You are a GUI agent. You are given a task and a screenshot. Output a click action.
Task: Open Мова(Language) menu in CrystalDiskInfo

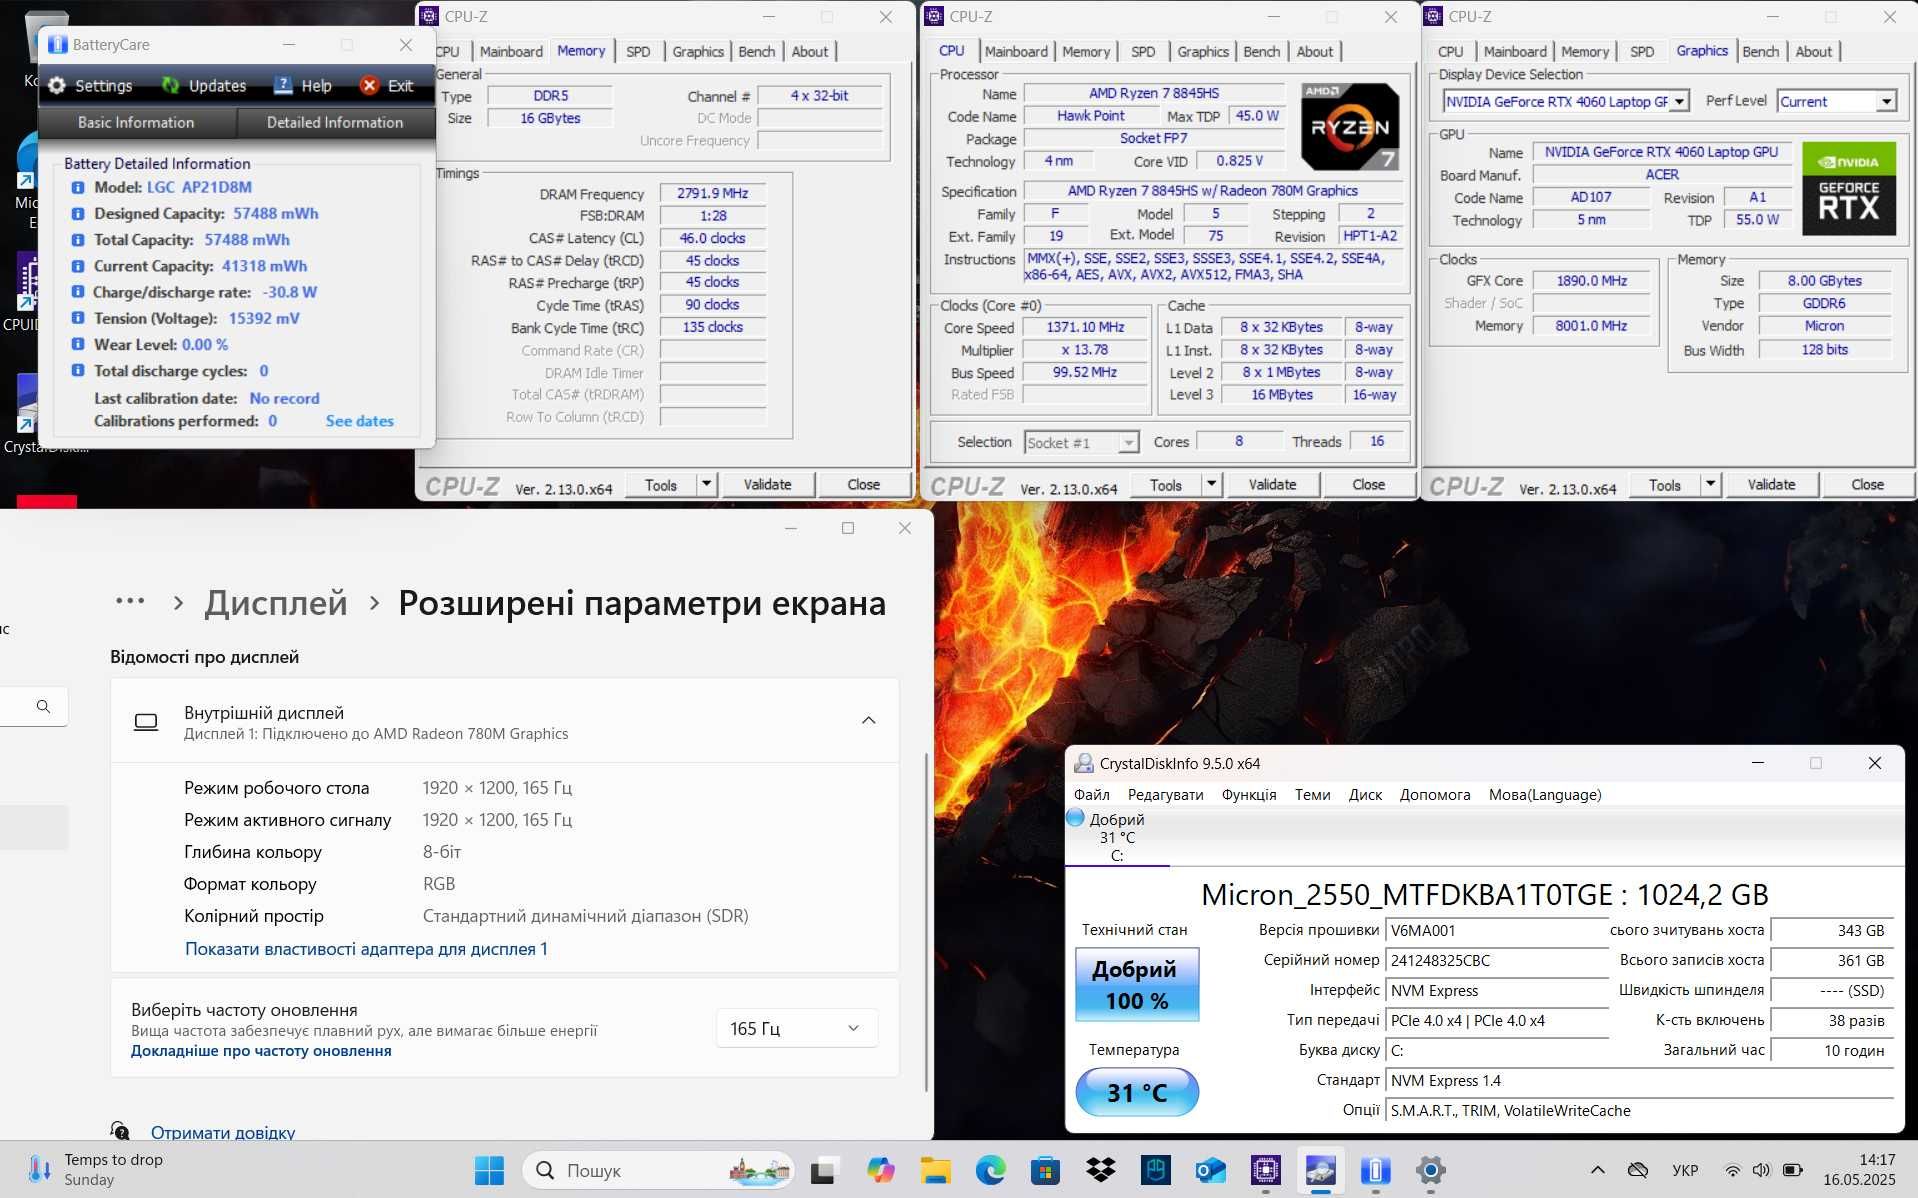coord(1545,794)
